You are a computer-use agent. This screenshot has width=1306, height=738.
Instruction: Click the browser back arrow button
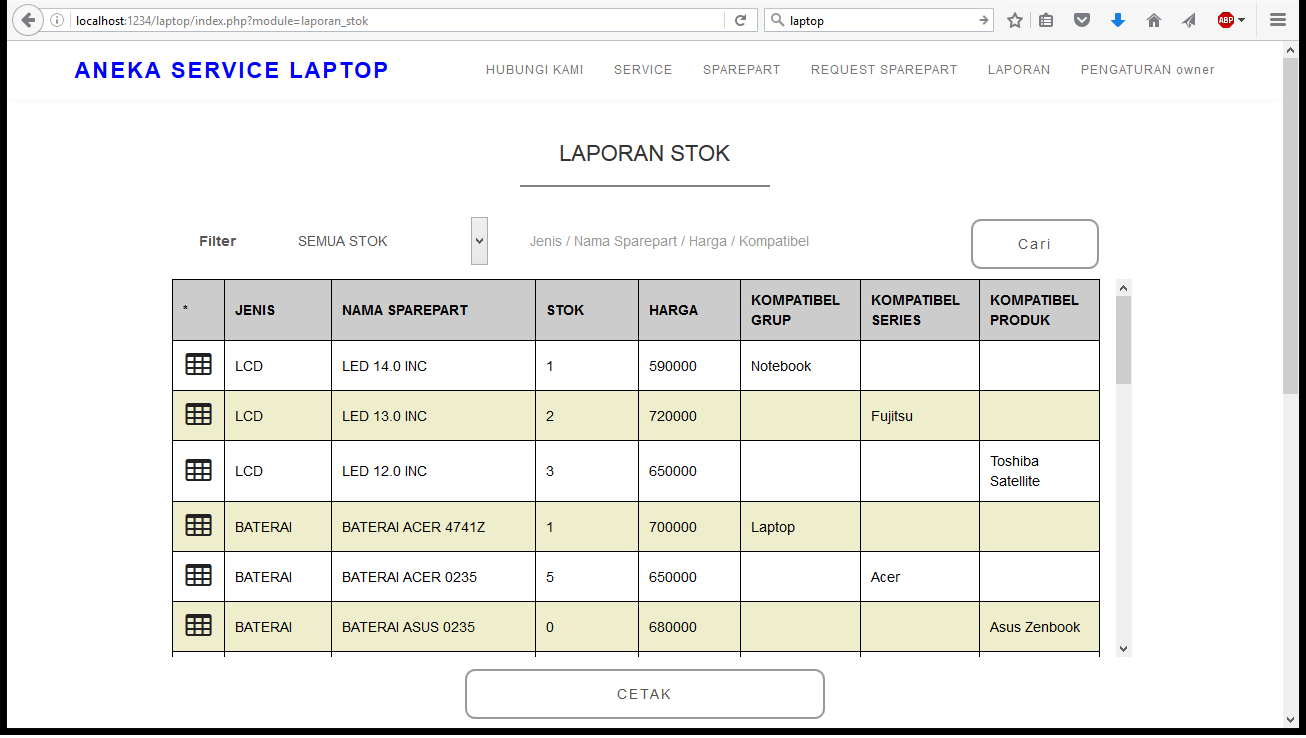(27, 20)
